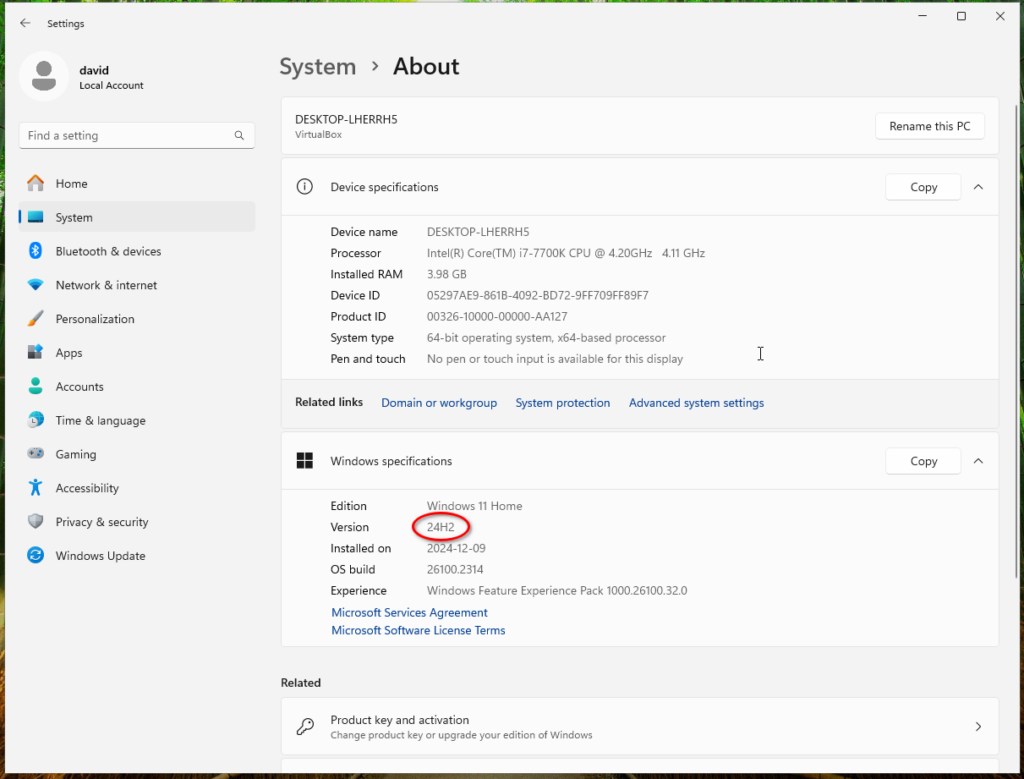Click the version value 24H2

[x=441, y=527]
